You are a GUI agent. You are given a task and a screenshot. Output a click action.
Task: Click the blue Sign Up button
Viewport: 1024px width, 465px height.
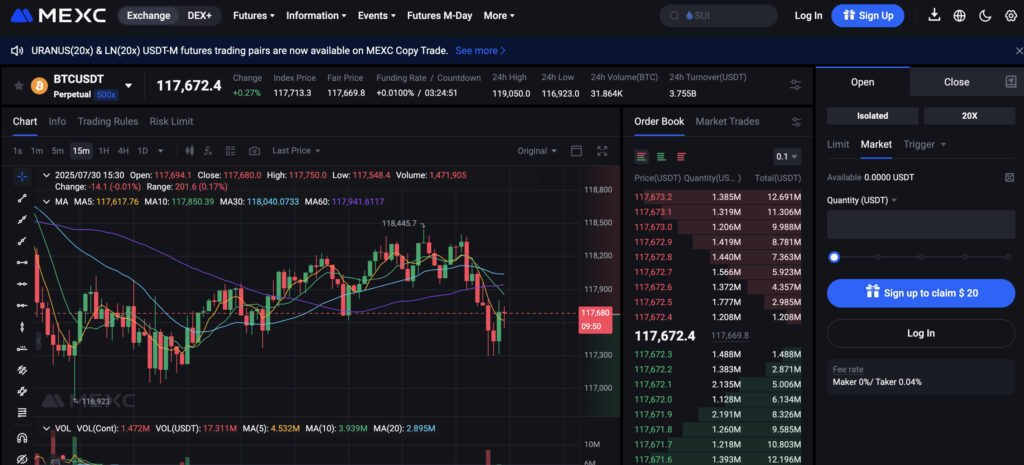(867, 16)
